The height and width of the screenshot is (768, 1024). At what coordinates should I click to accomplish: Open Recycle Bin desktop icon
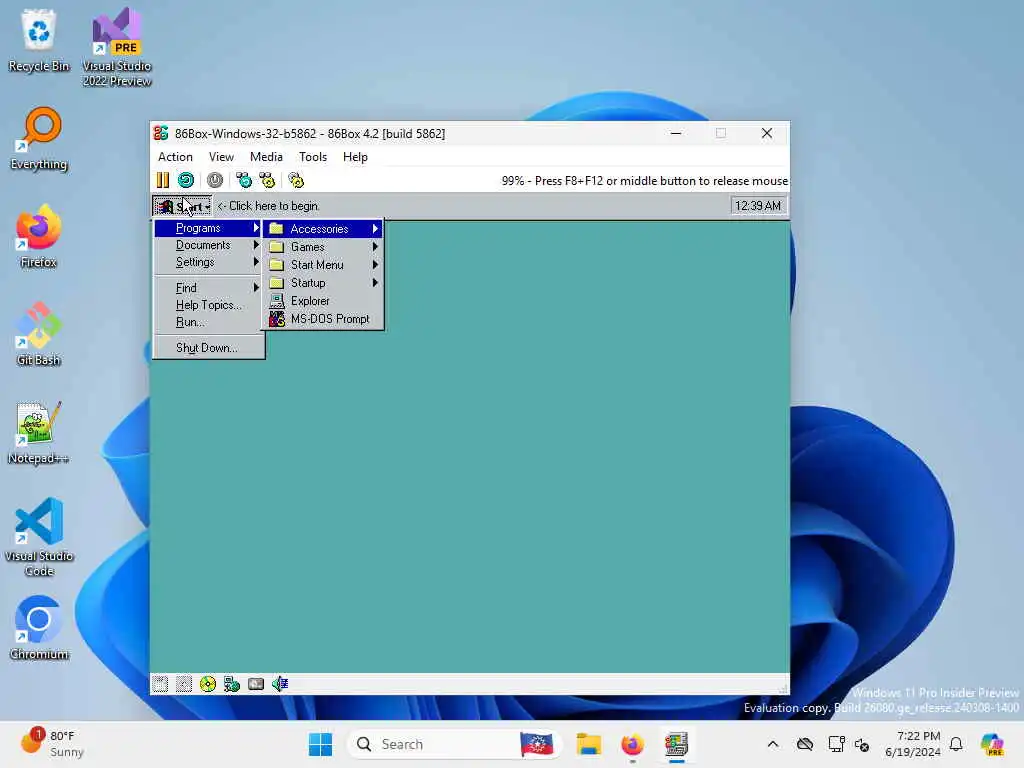tap(39, 40)
